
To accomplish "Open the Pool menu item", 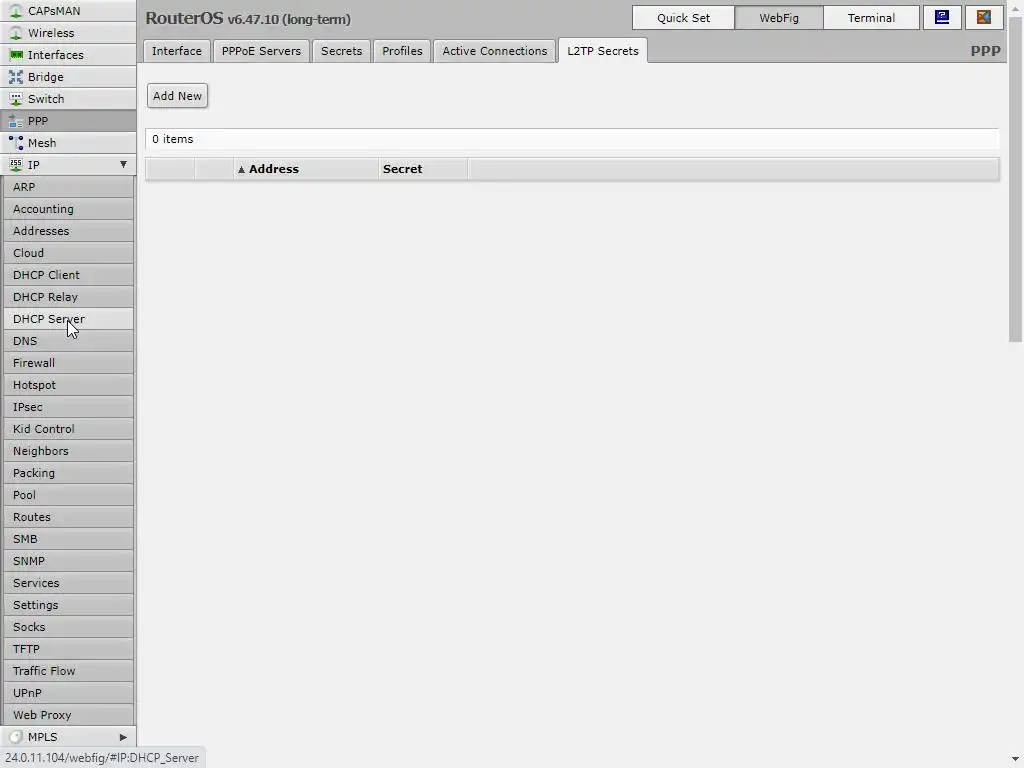I will click(69, 494).
